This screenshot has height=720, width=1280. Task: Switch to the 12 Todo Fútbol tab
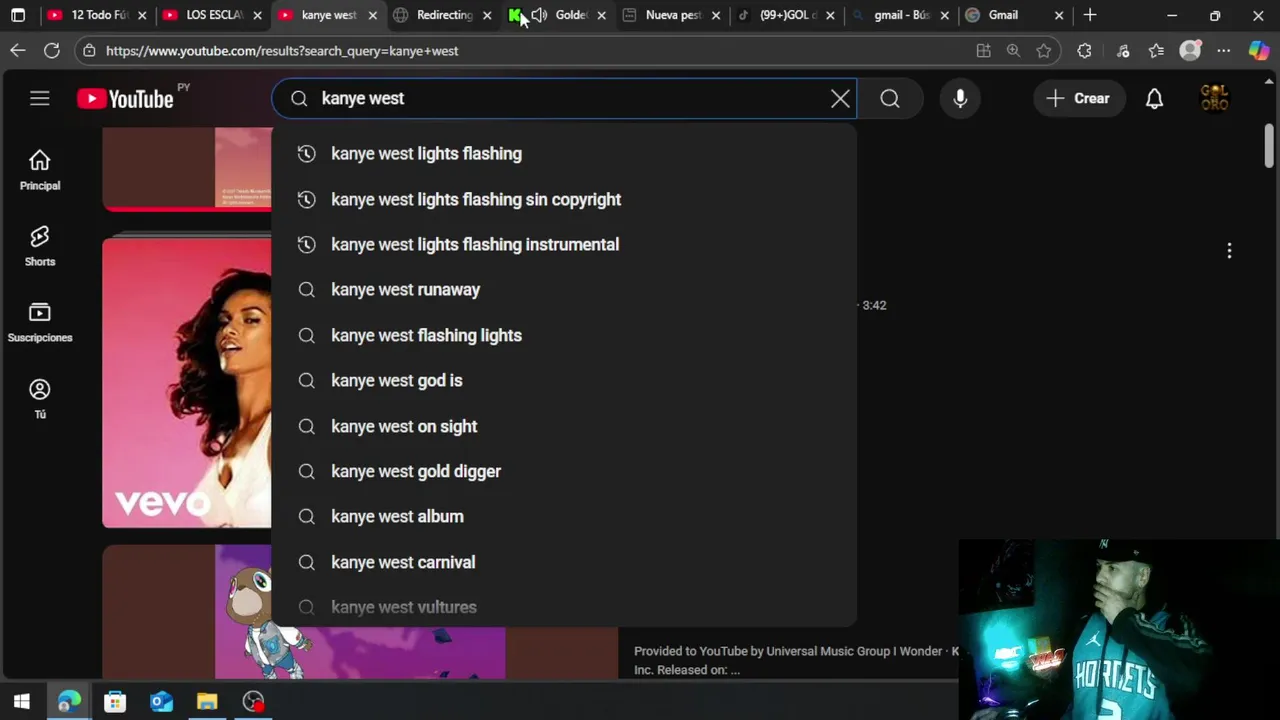(x=99, y=15)
